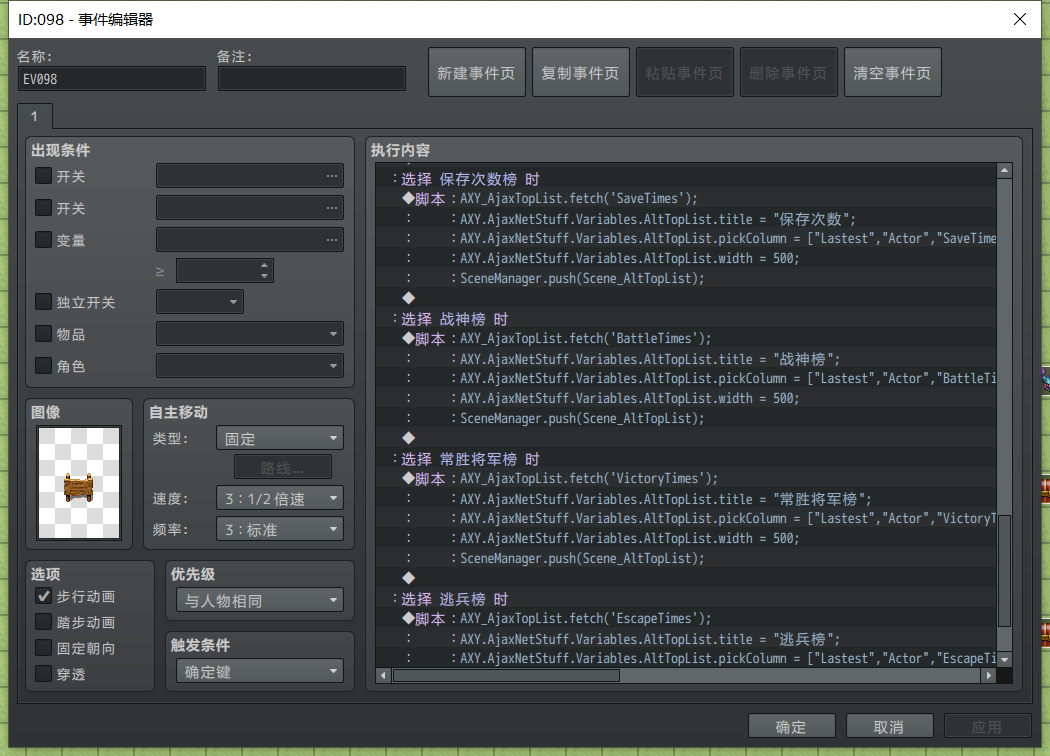
Task: Open the 独立开关 dropdown
Action: click(200, 302)
